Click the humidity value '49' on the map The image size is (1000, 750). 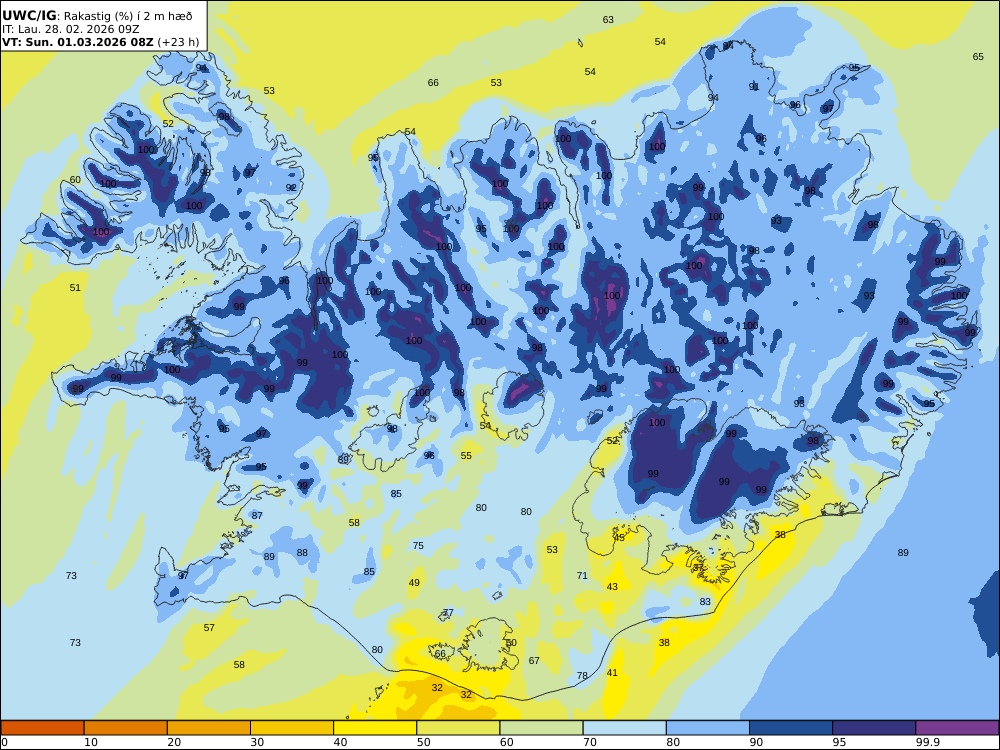coord(415,582)
